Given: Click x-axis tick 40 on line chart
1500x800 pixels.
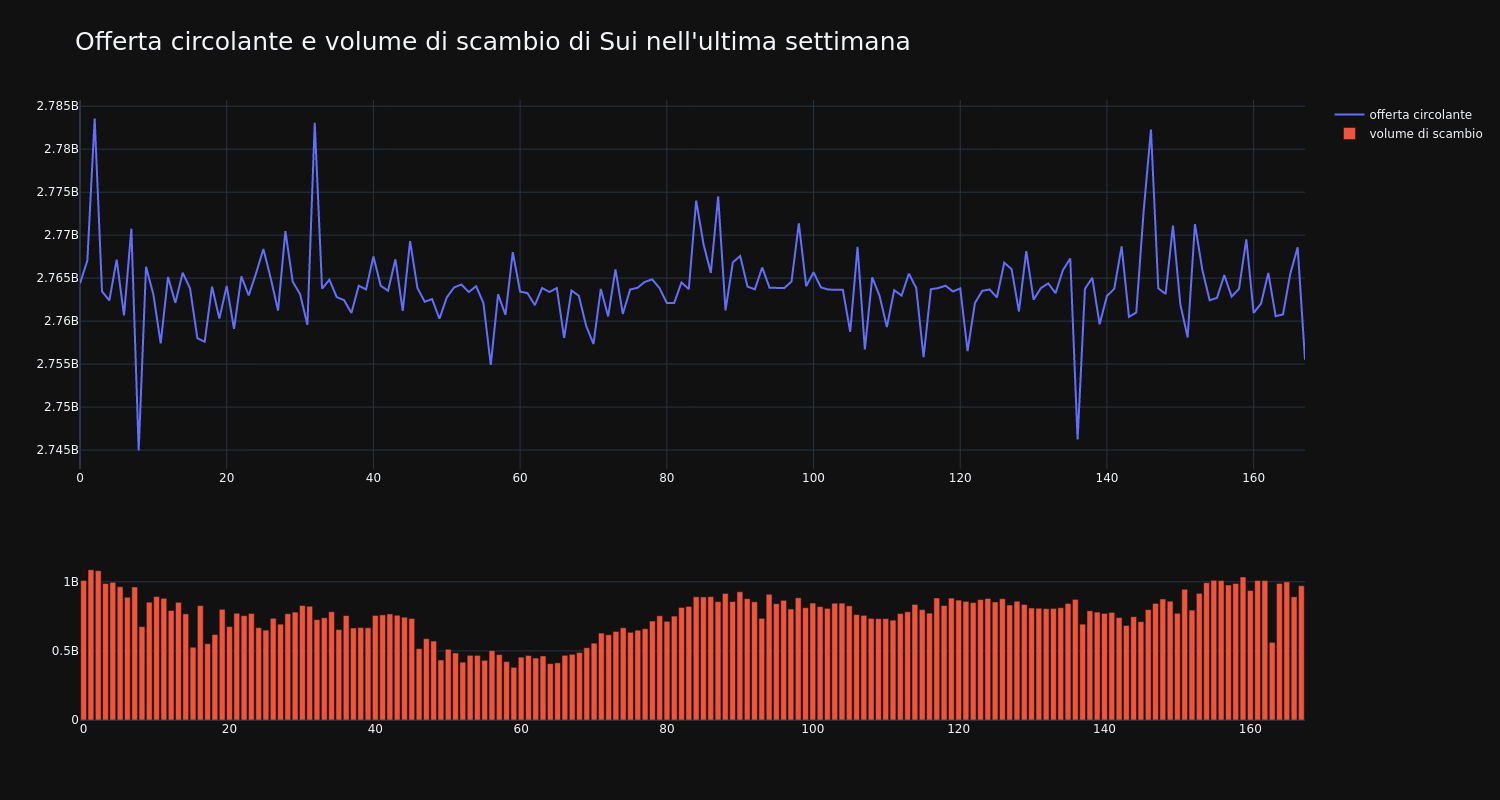Looking at the screenshot, I should click(373, 478).
